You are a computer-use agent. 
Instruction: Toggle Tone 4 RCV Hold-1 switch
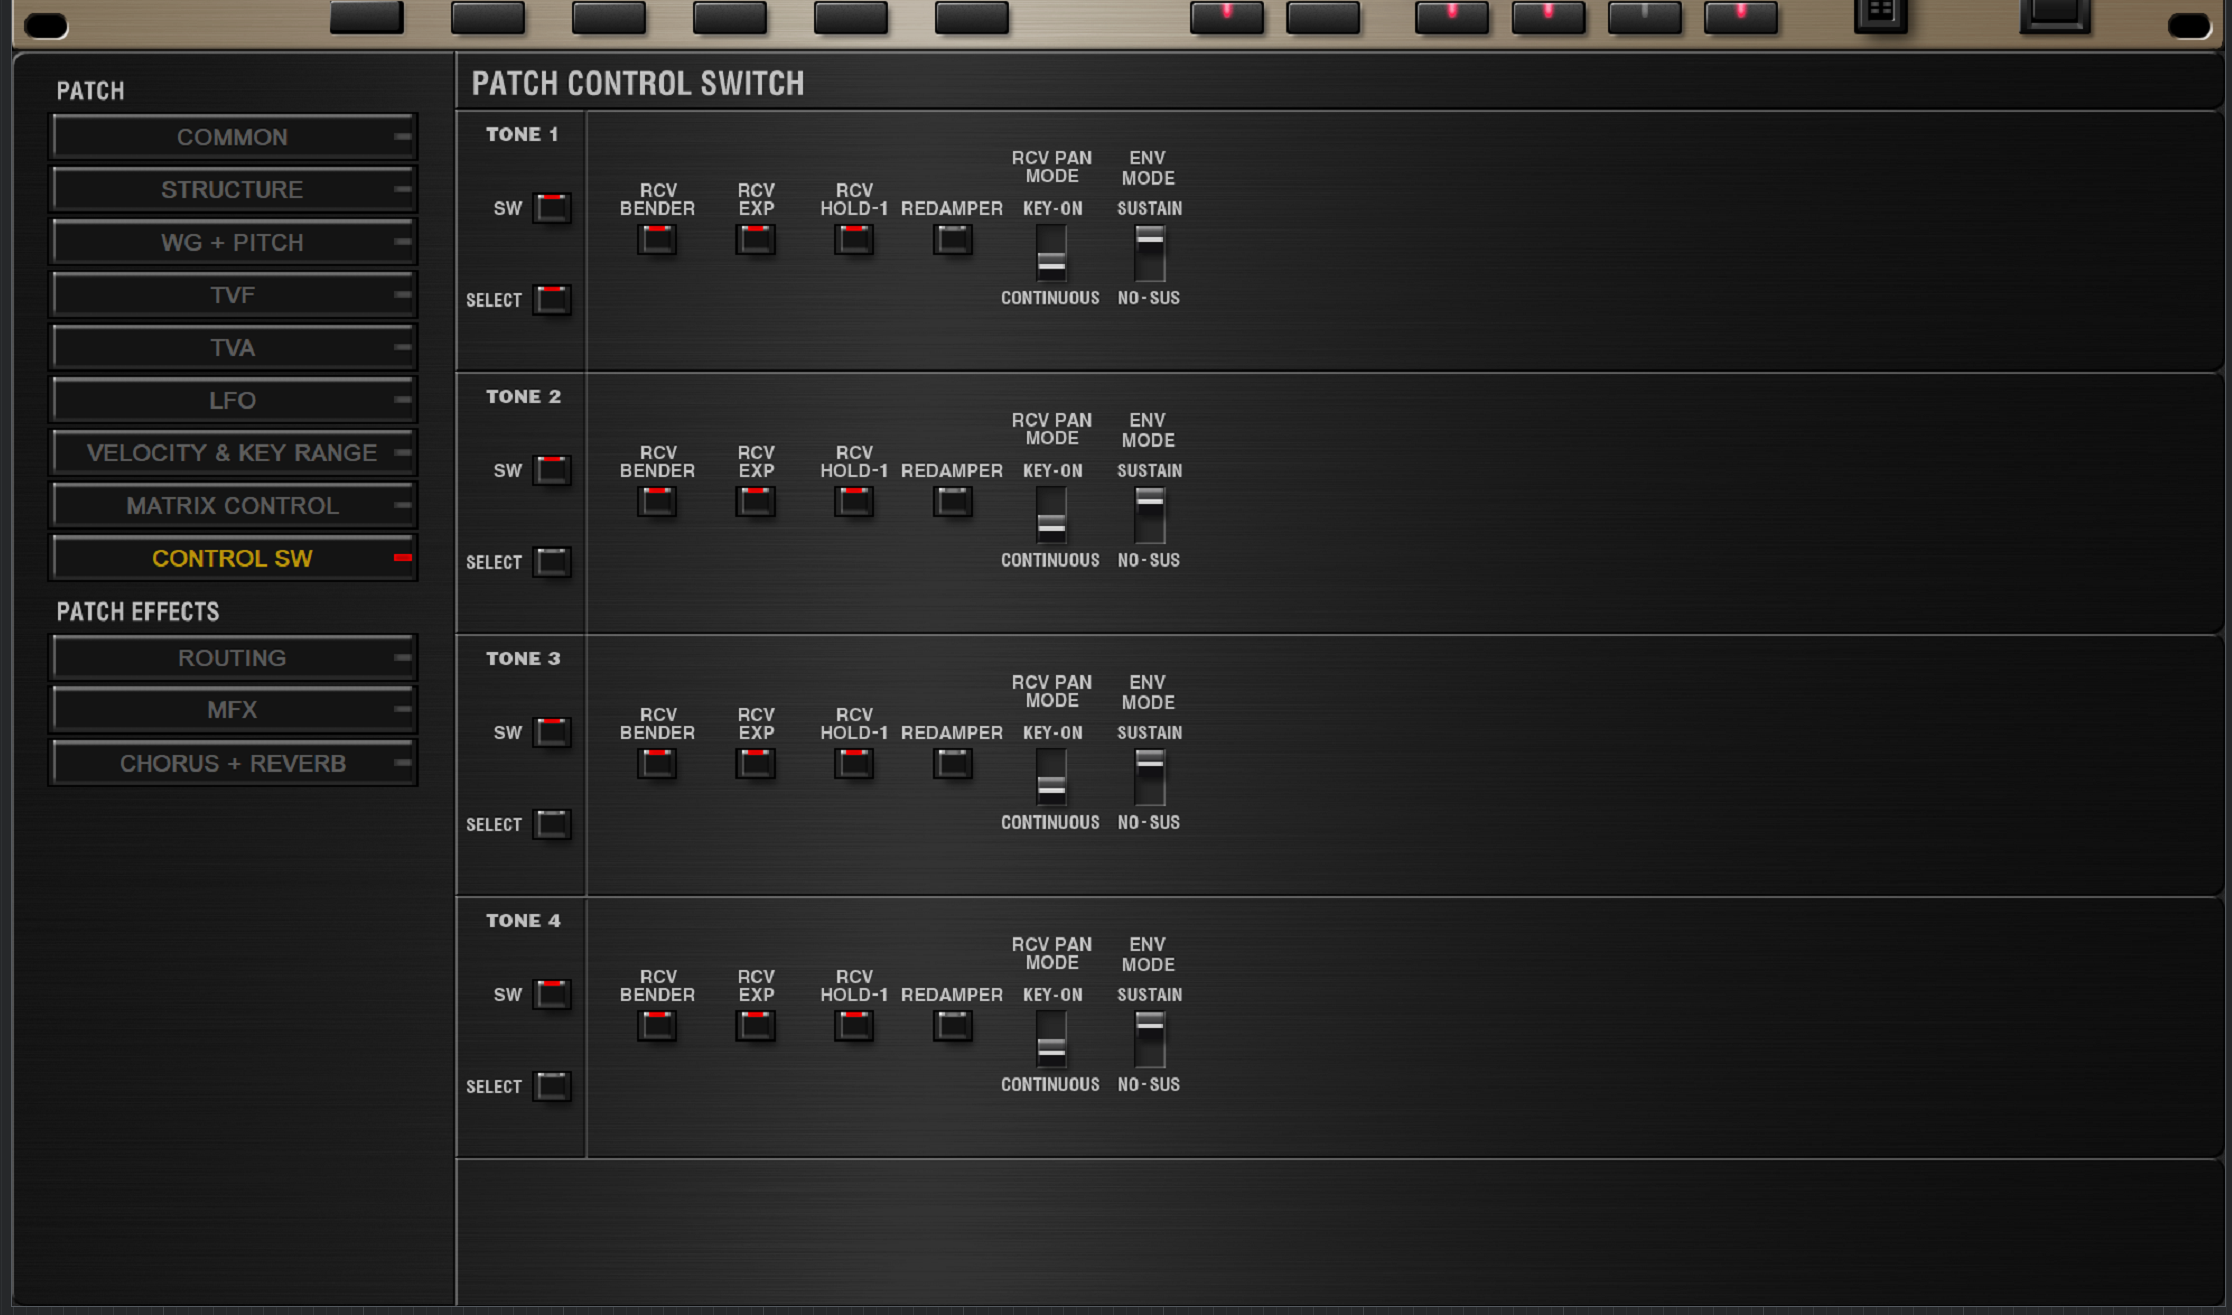[x=854, y=1026]
